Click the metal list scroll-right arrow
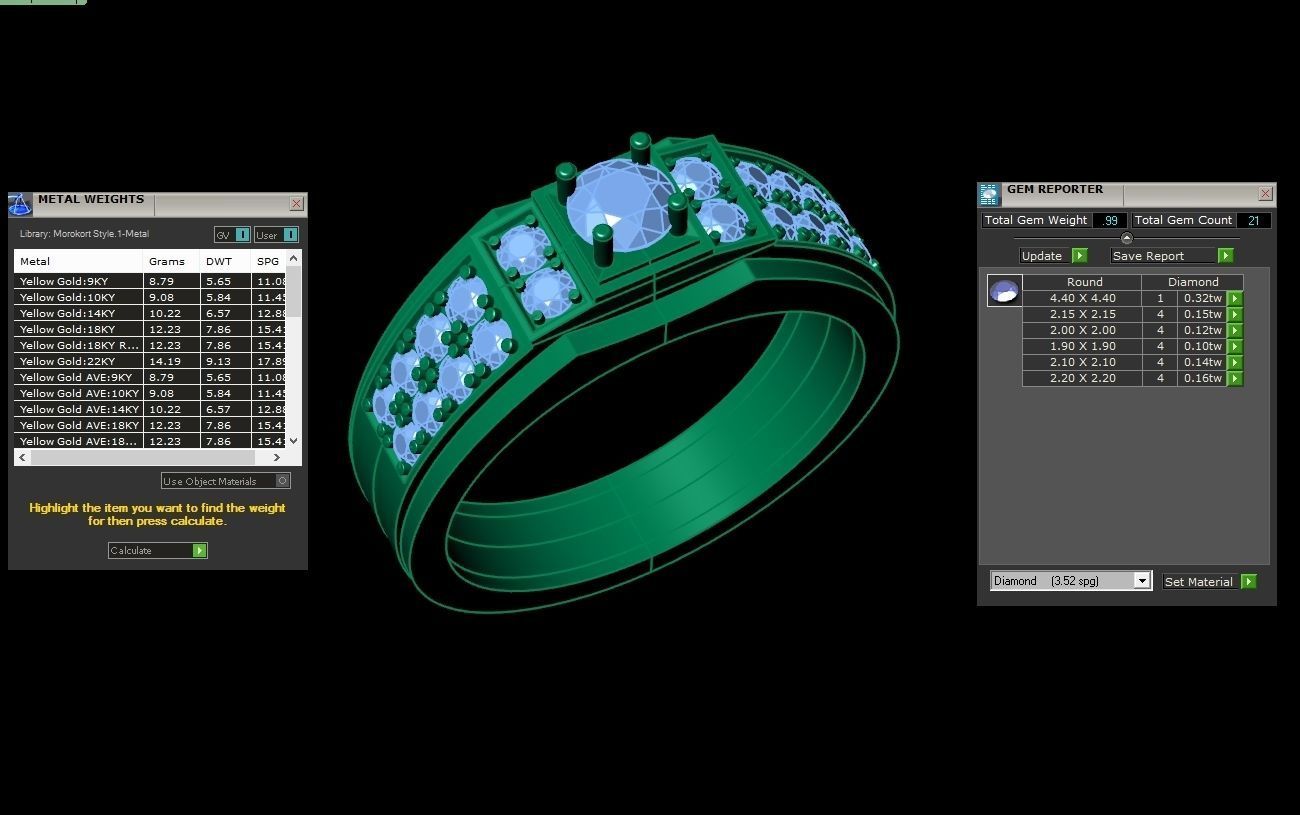The width and height of the screenshot is (1300, 815). 277,457
